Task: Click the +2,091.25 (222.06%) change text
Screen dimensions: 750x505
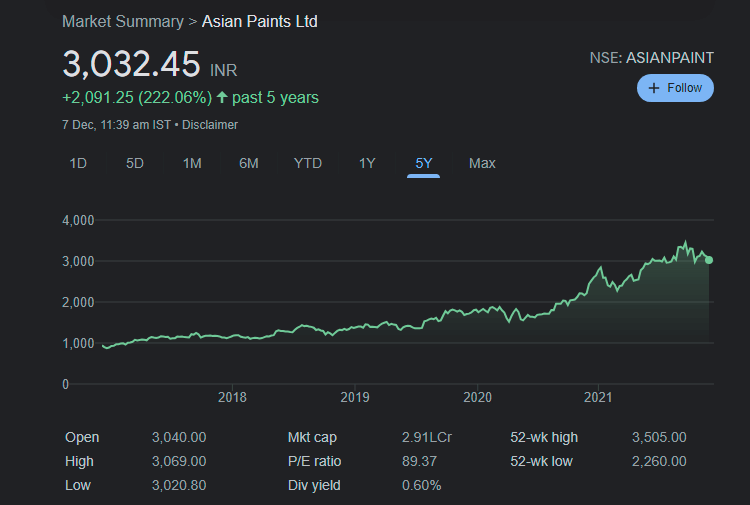Action: [137, 98]
